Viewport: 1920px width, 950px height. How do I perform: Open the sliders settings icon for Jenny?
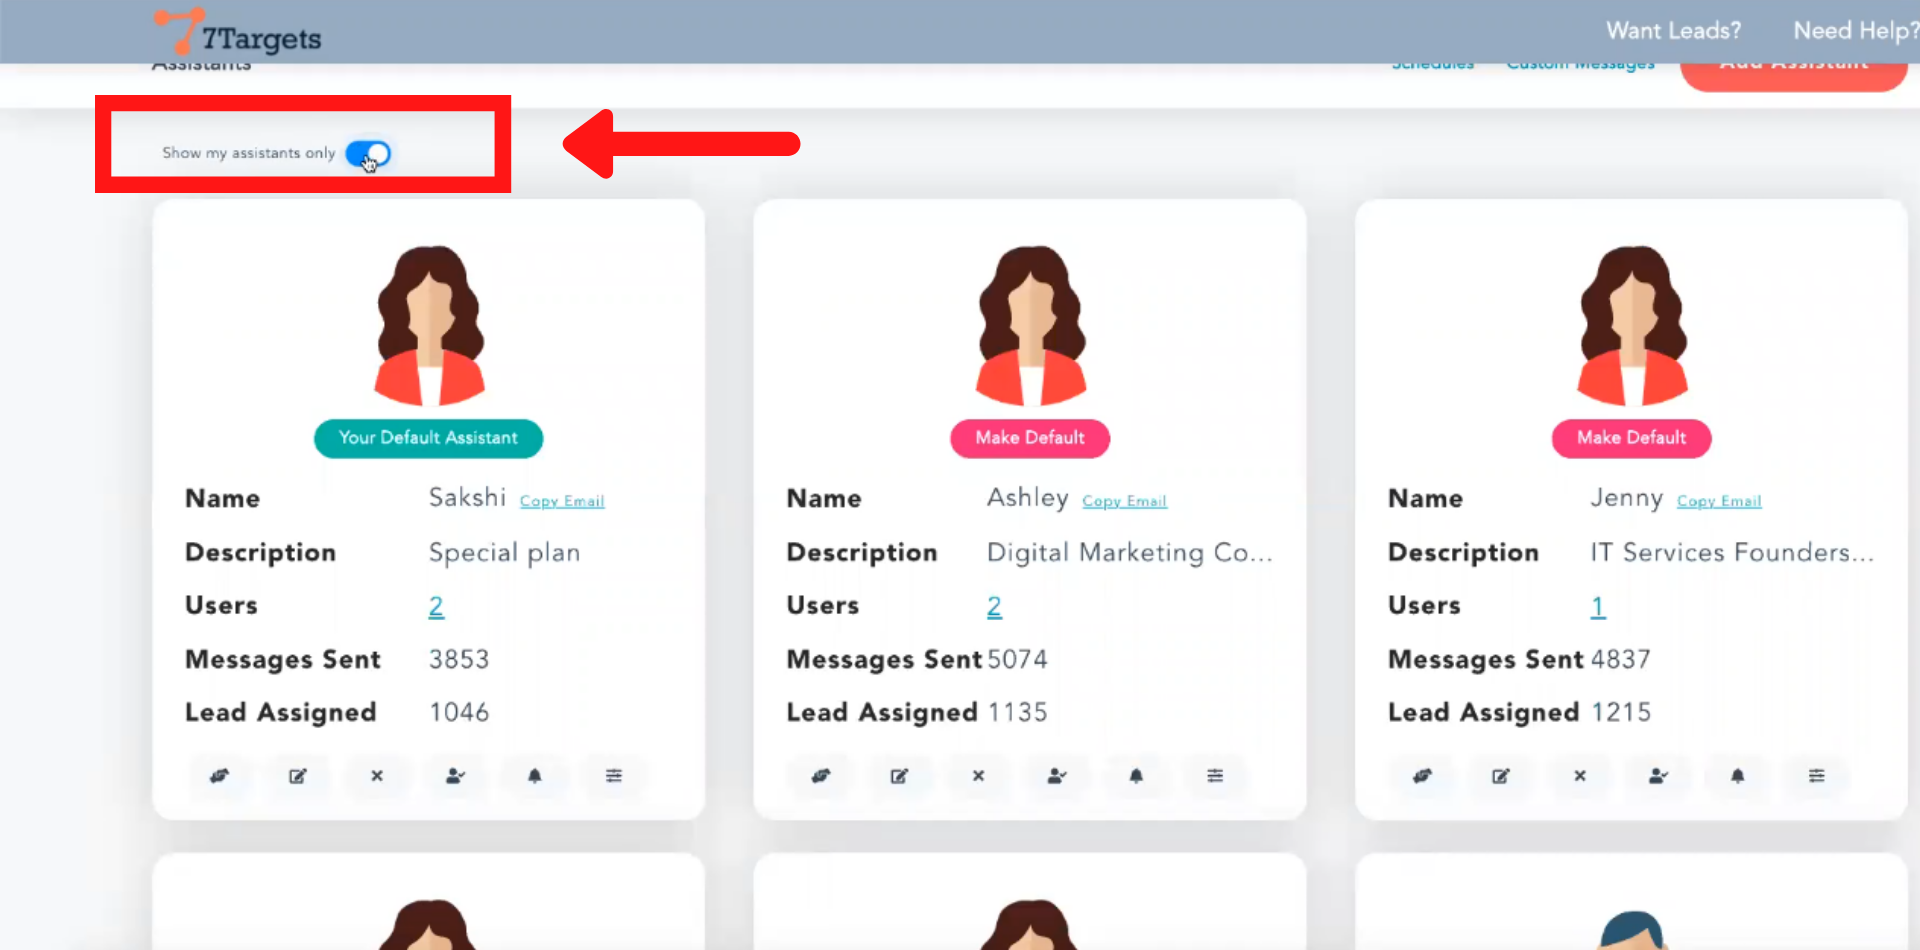pos(1816,776)
